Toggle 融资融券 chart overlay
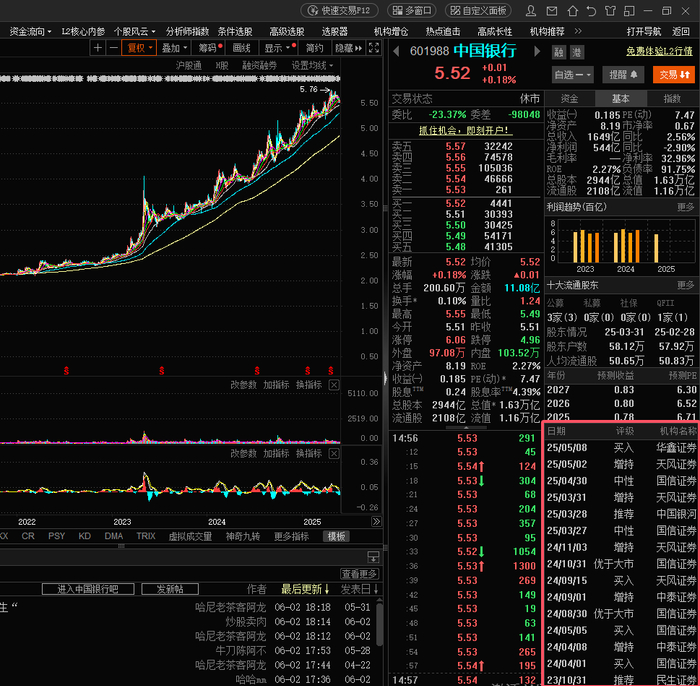The height and width of the screenshot is (686, 700). pyautogui.click(x=259, y=66)
